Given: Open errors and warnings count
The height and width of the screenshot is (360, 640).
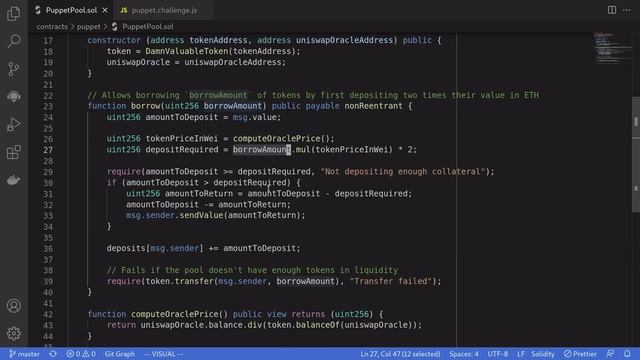Looking at the screenshot, I should 81,354.
